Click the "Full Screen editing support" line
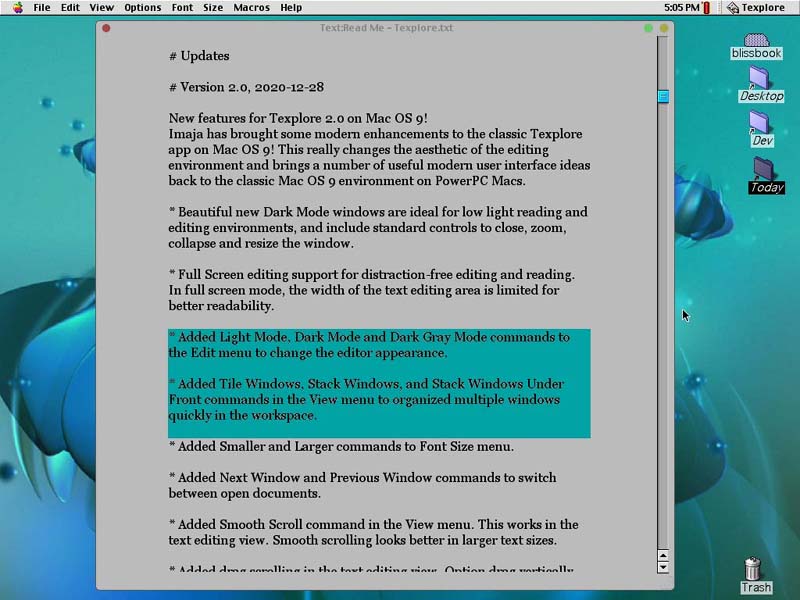Image resolution: width=800 pixels, height=600 pixels. 372,274
